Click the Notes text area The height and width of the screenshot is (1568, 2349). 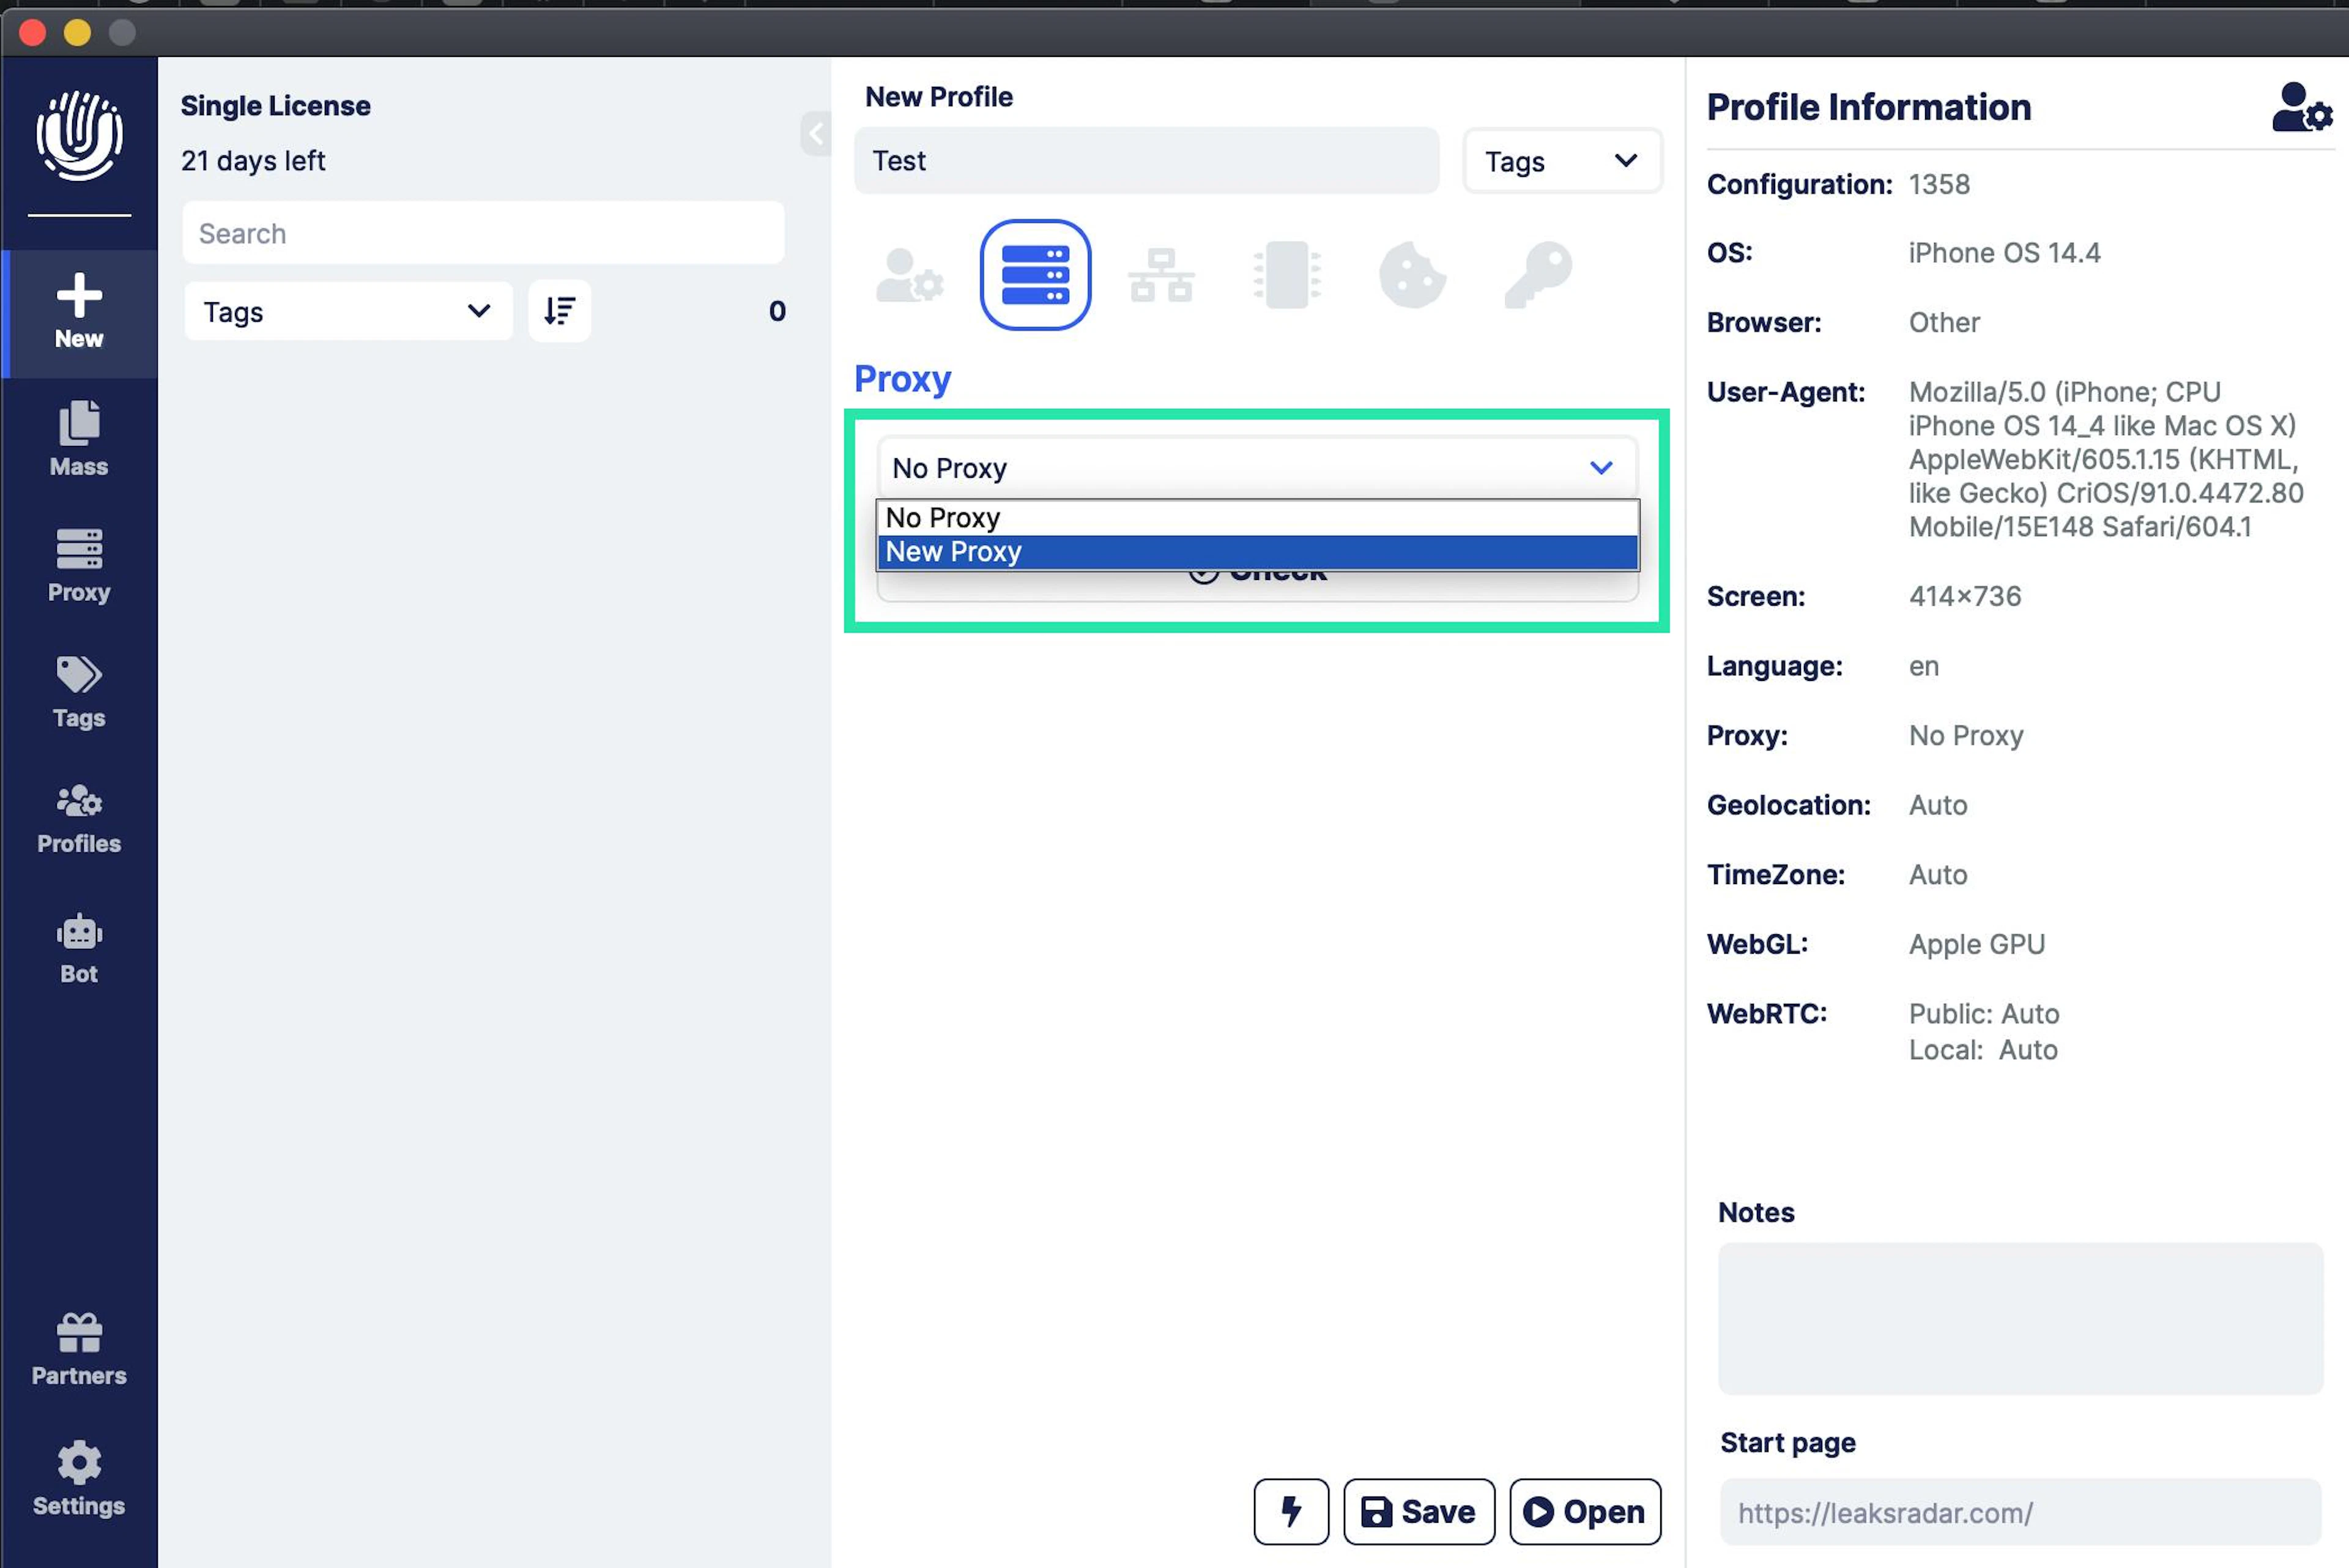[2020, 1318]
